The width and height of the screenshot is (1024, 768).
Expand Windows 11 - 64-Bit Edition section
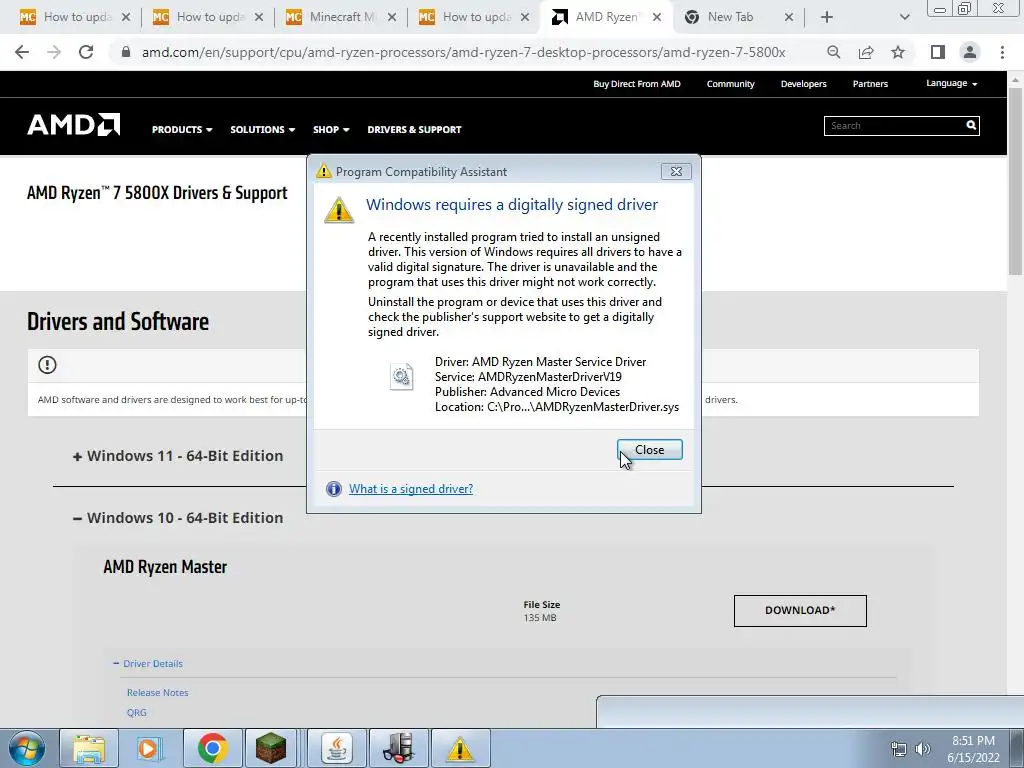178,456
